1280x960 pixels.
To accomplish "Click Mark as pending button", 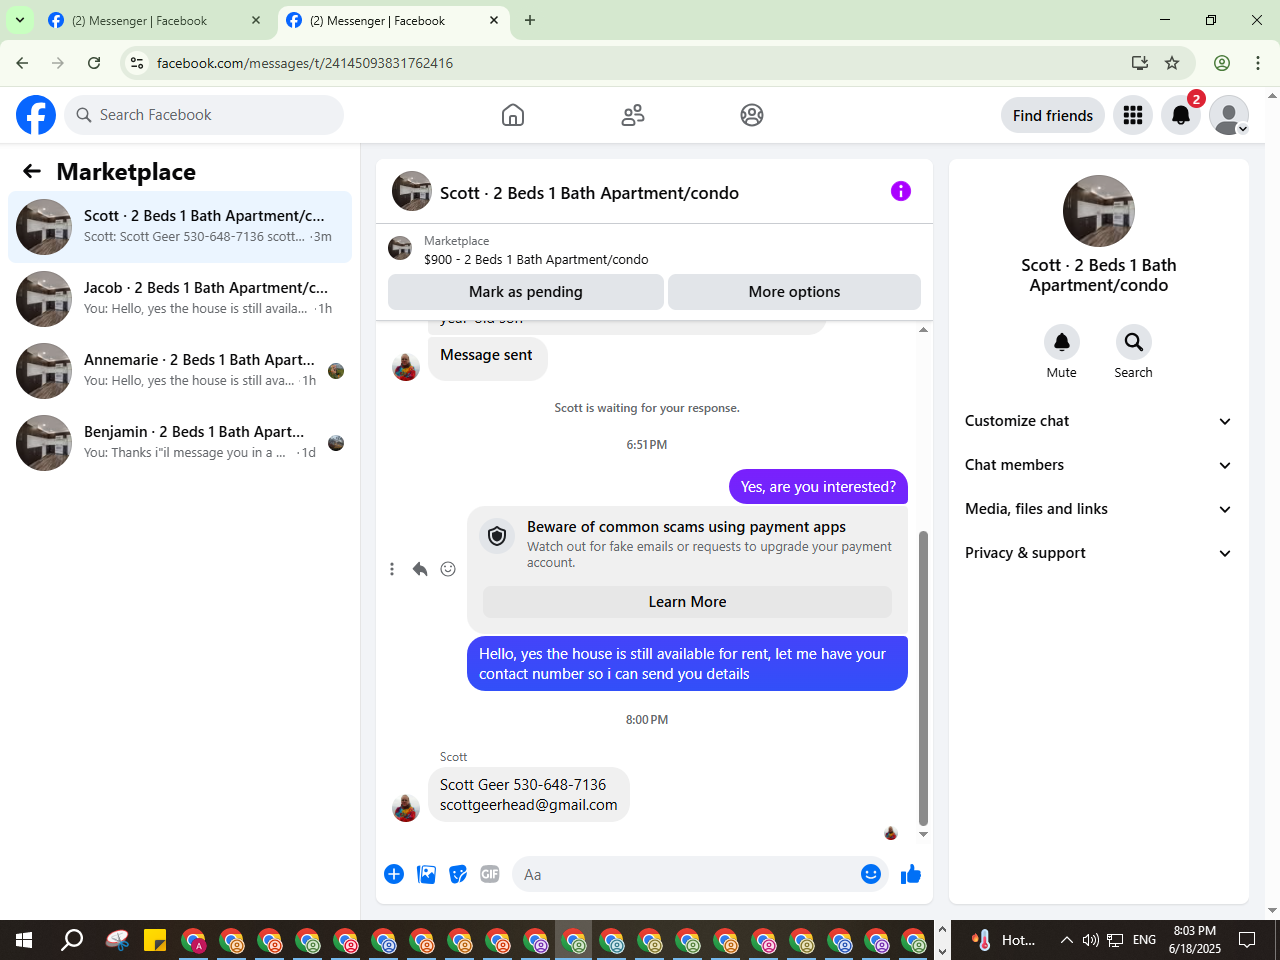I will coord(526,292).
